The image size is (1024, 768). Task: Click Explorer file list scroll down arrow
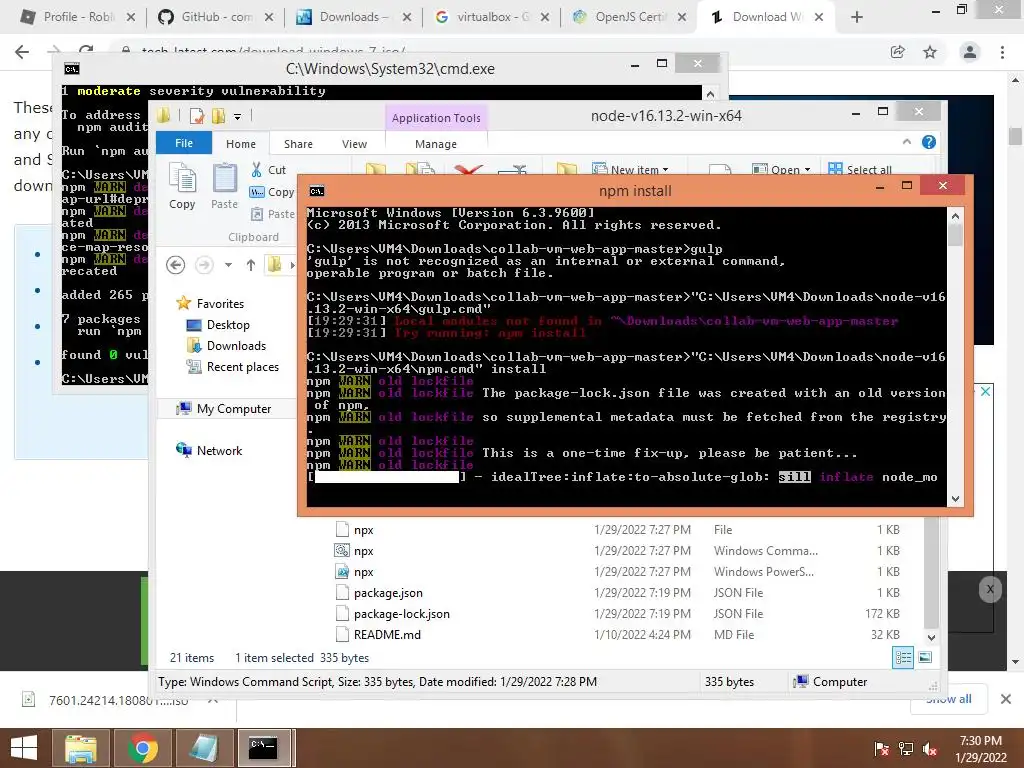931,637
